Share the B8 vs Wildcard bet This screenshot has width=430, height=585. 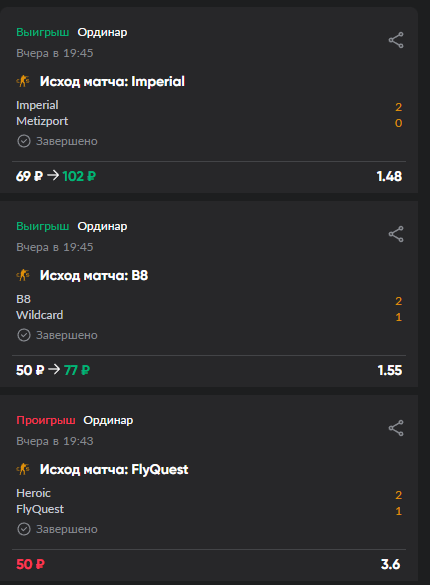396,234
